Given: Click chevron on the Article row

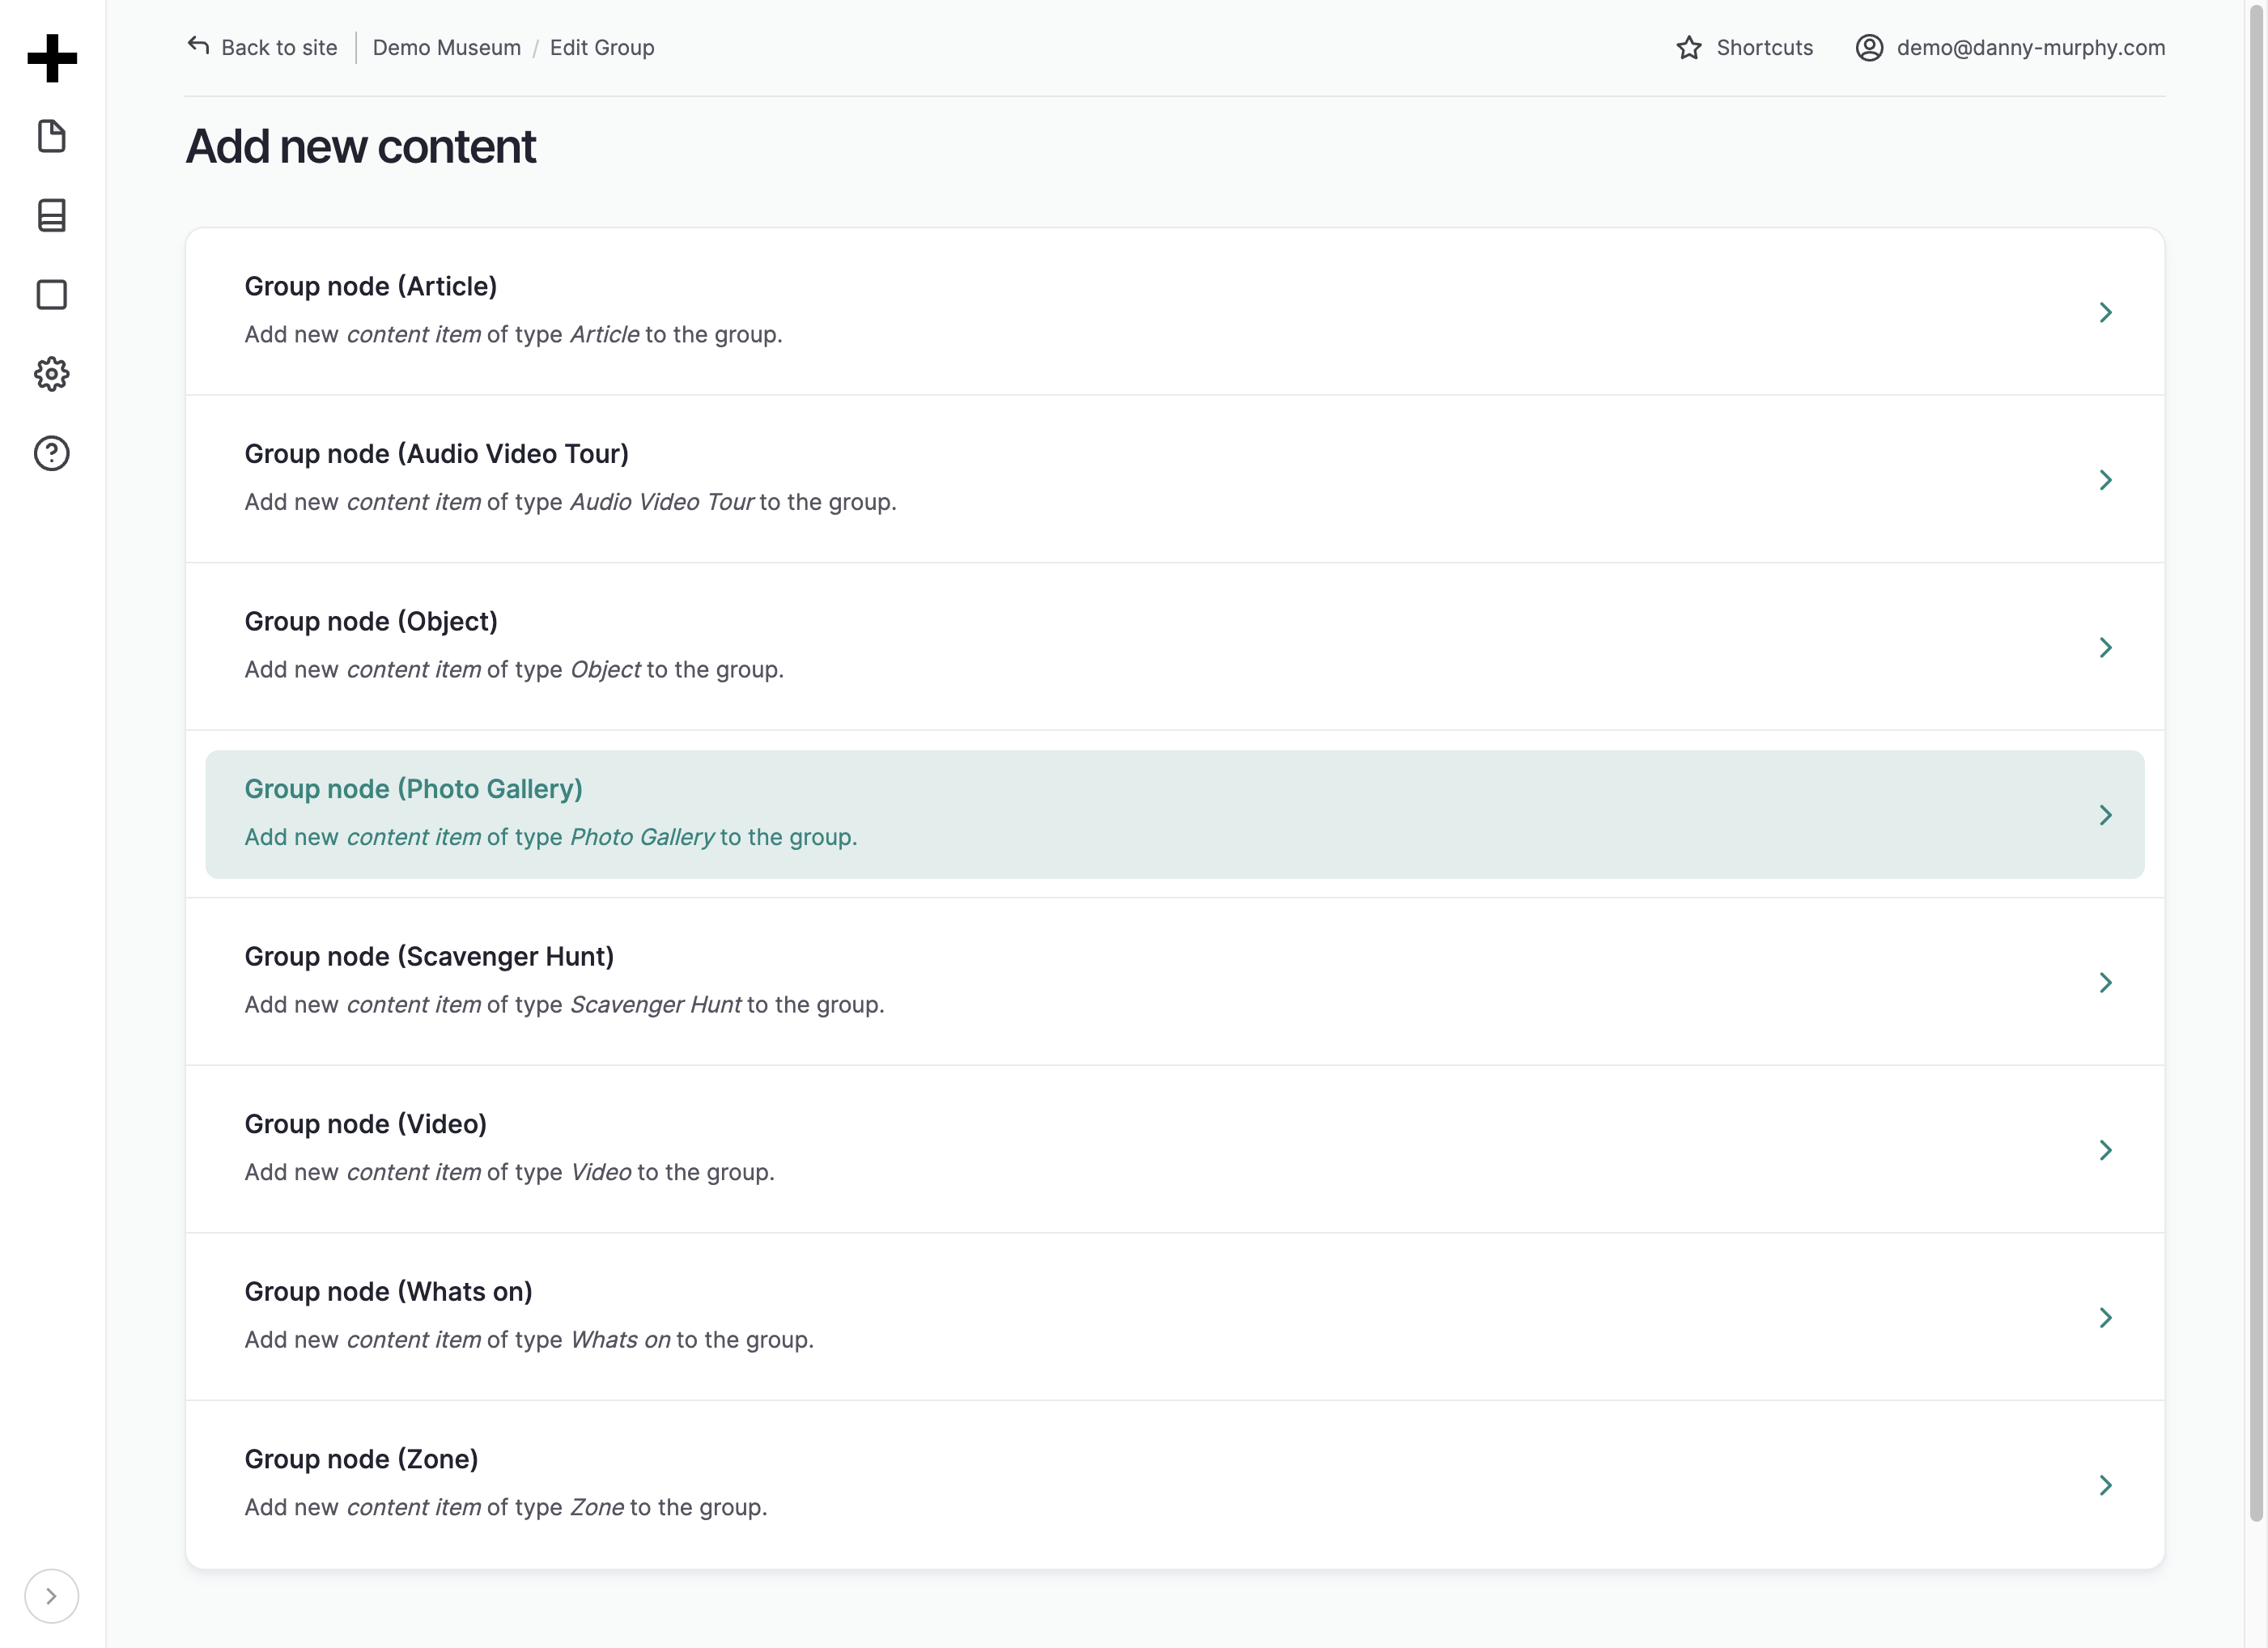Looking at the screenshot, I should (2106, 312).
